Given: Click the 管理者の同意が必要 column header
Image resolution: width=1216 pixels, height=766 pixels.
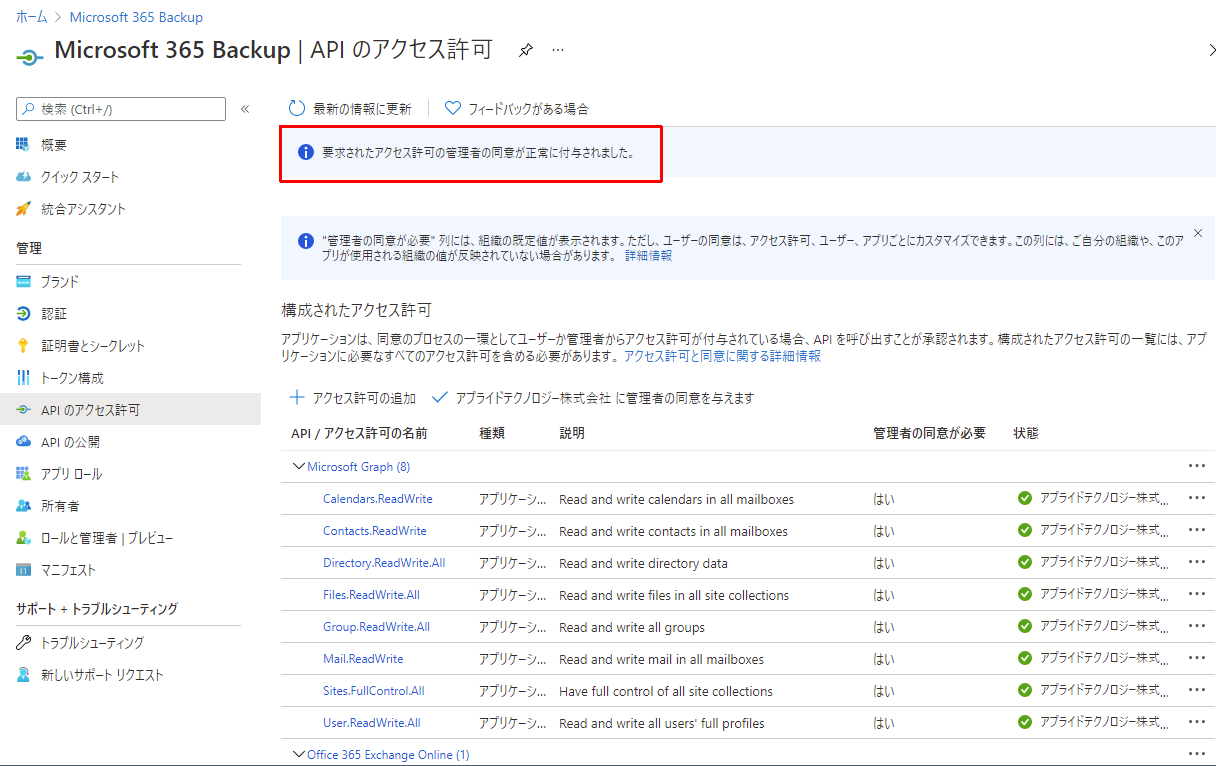Looking at the screenshot, I should [x=929, y=433].
